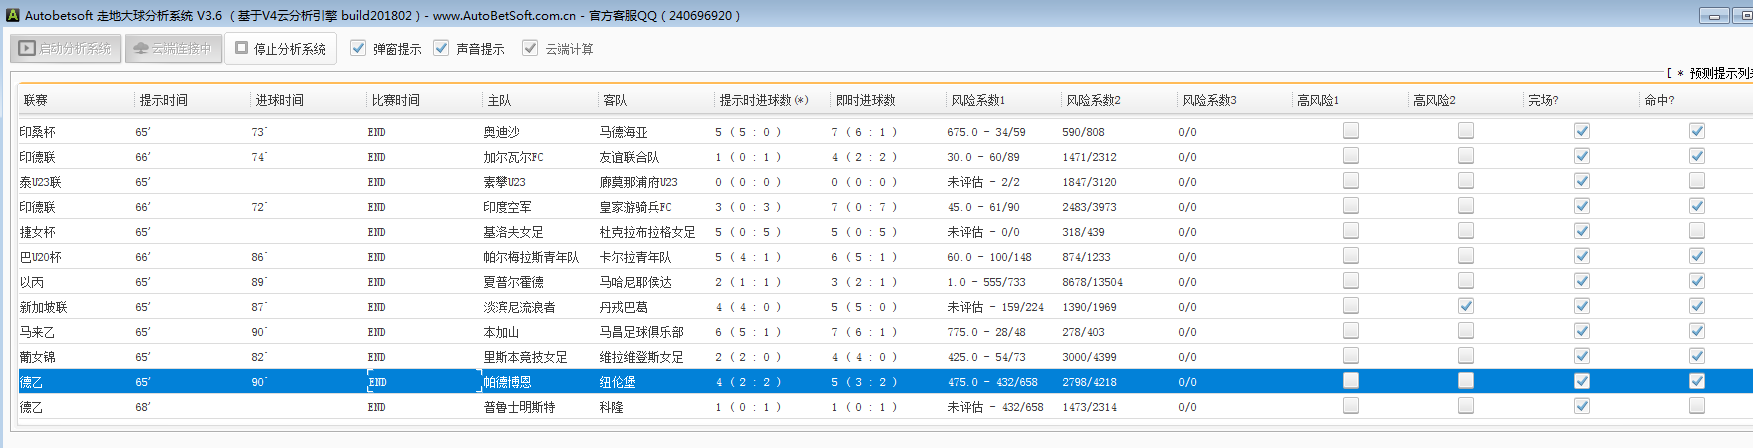Uncheck 高风险2 for the 淡滨尼流浪者 row
1753x448 pixels.
1465,306
